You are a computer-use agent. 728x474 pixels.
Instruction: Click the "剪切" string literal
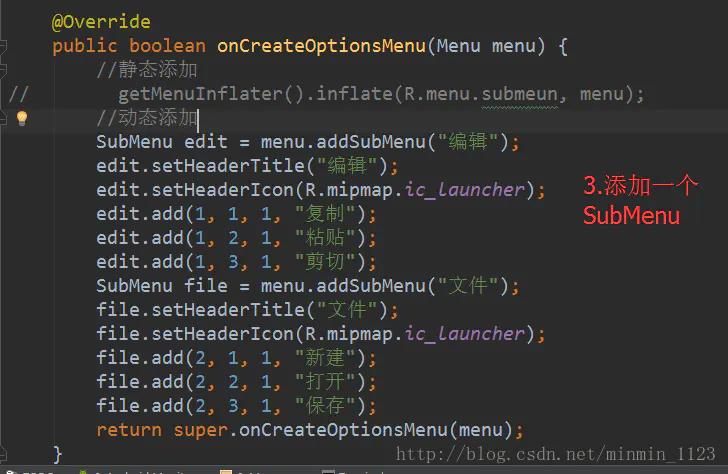(325, 262)
